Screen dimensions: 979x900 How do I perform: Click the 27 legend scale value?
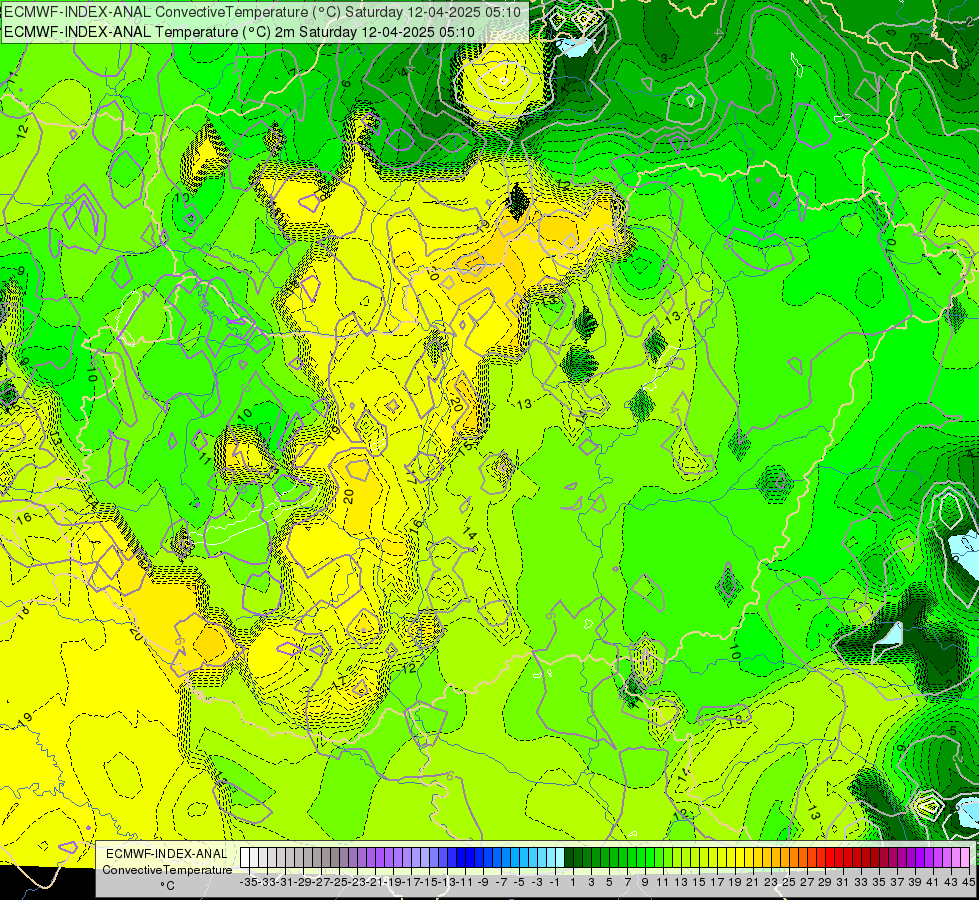[807, 882]
